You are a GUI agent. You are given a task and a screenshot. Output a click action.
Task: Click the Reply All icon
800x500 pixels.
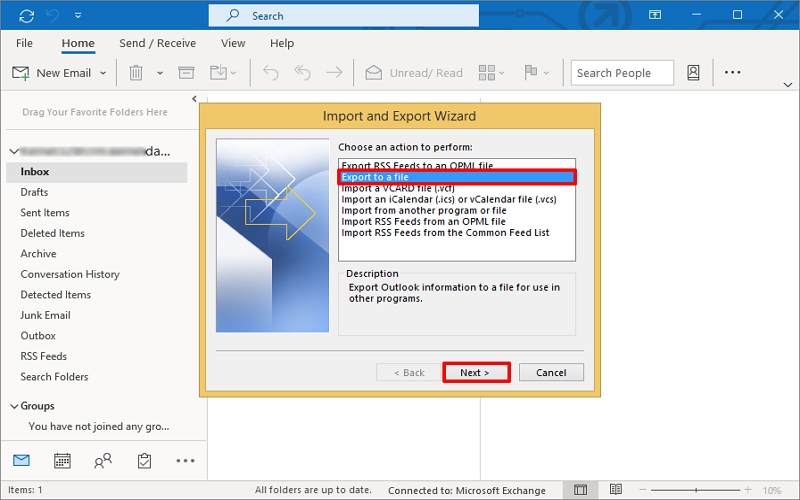[x=303, y=73]
